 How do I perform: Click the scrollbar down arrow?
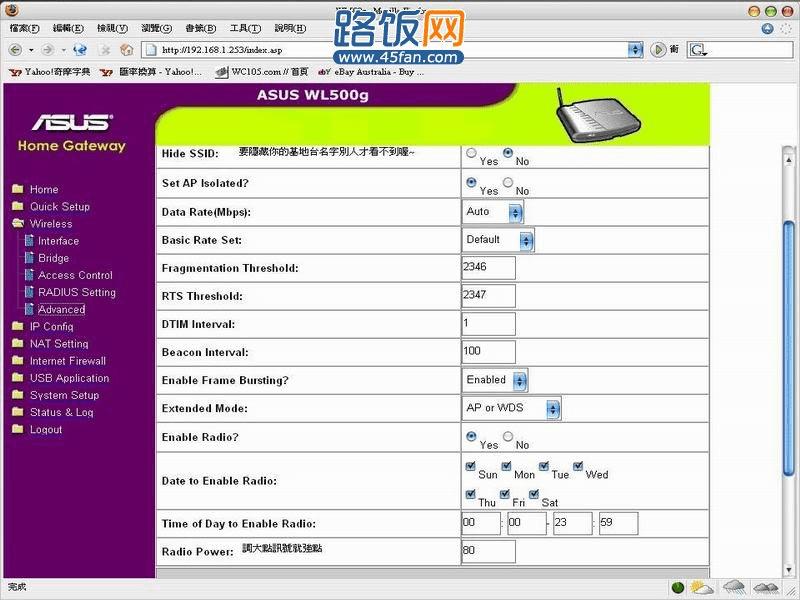coord(789,569)
